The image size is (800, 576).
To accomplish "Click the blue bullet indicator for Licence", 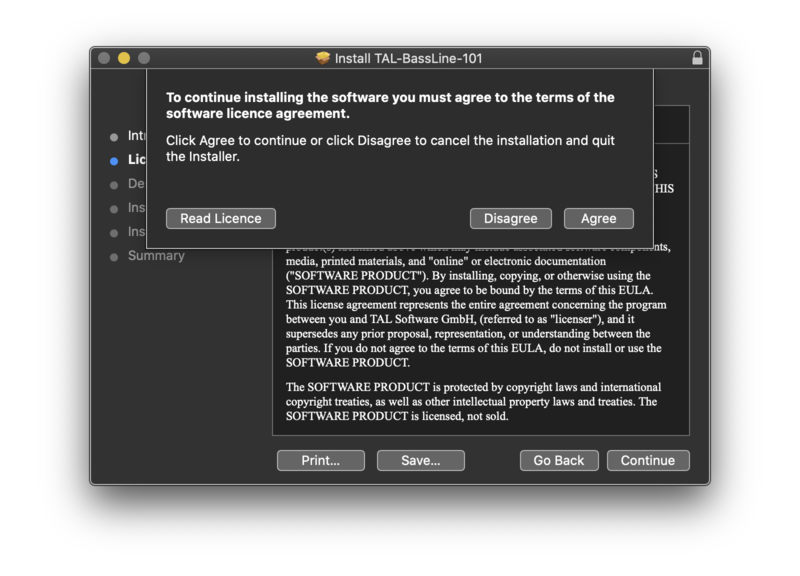I will click(x=114, y=161).
